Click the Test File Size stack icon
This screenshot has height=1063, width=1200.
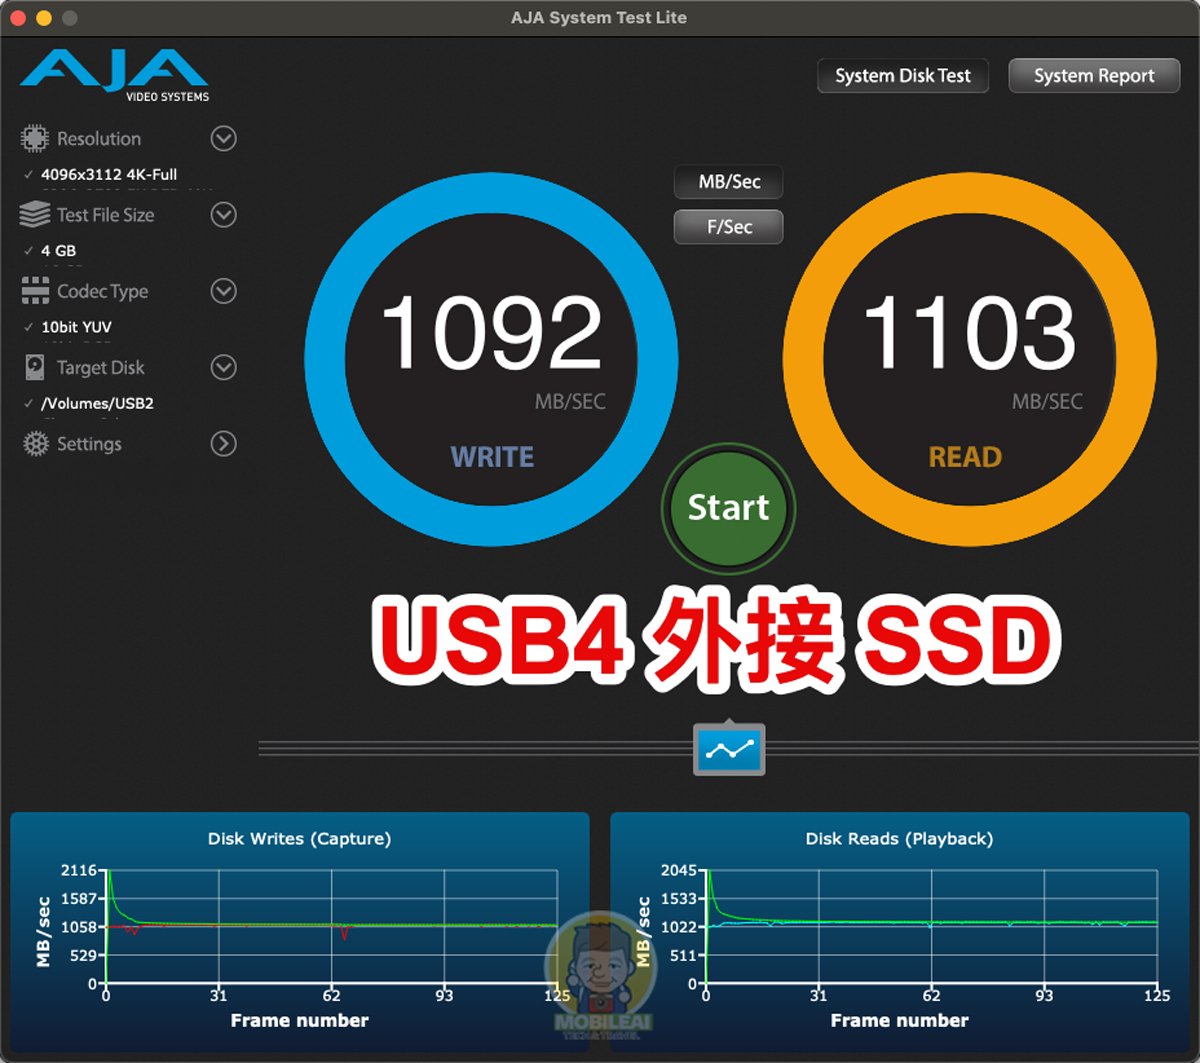coord(35,214)
